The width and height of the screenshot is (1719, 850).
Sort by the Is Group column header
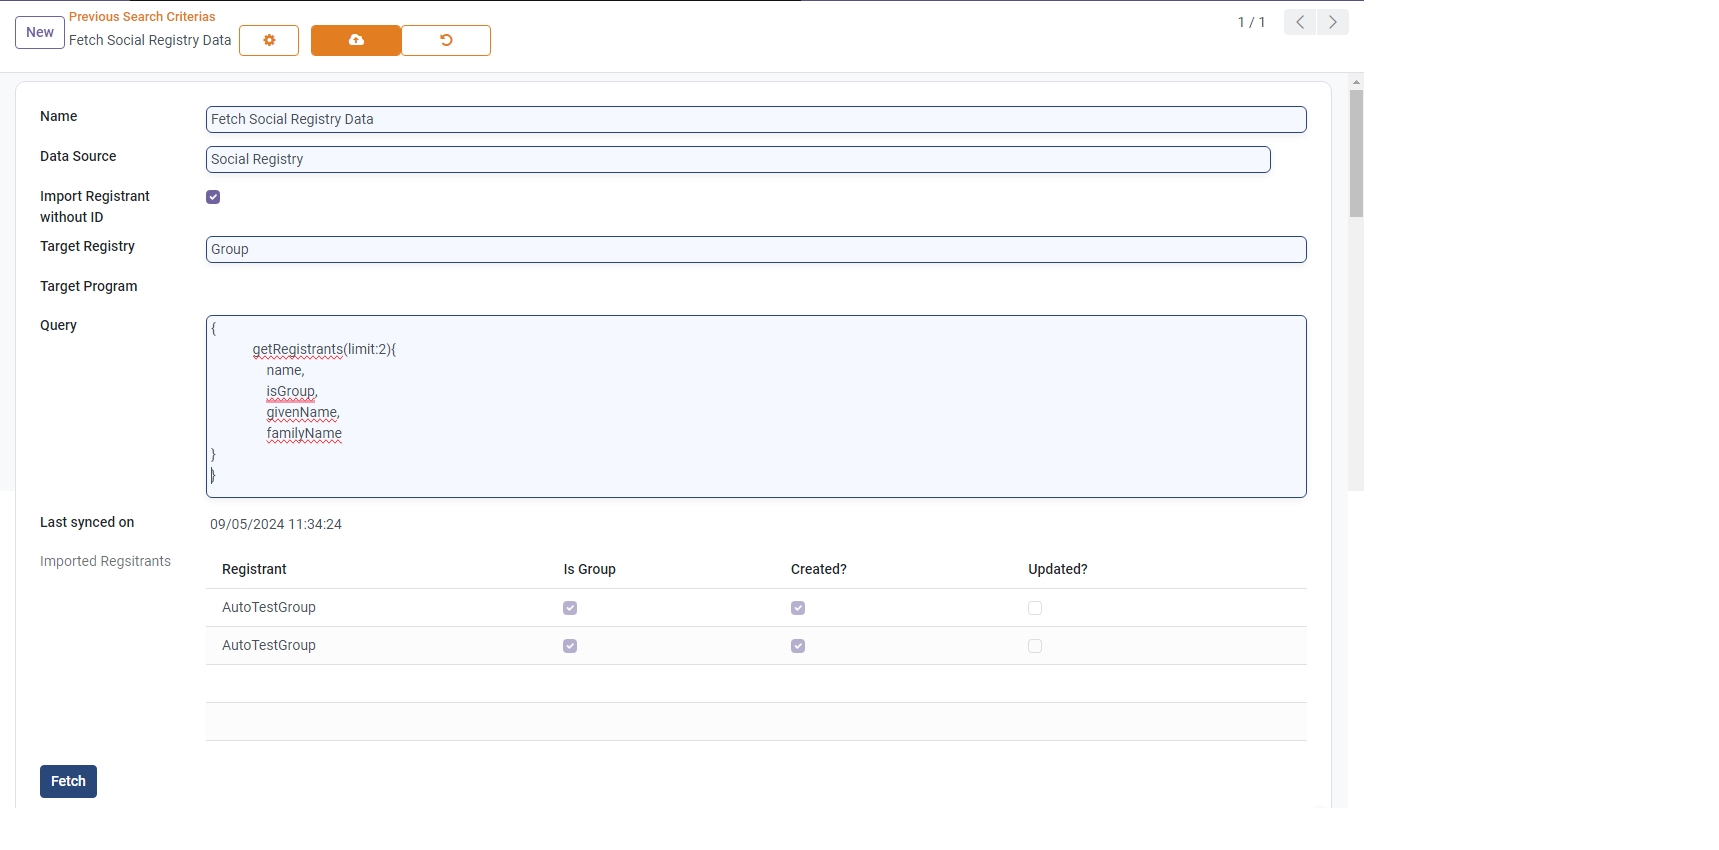[x=589, y=569]
